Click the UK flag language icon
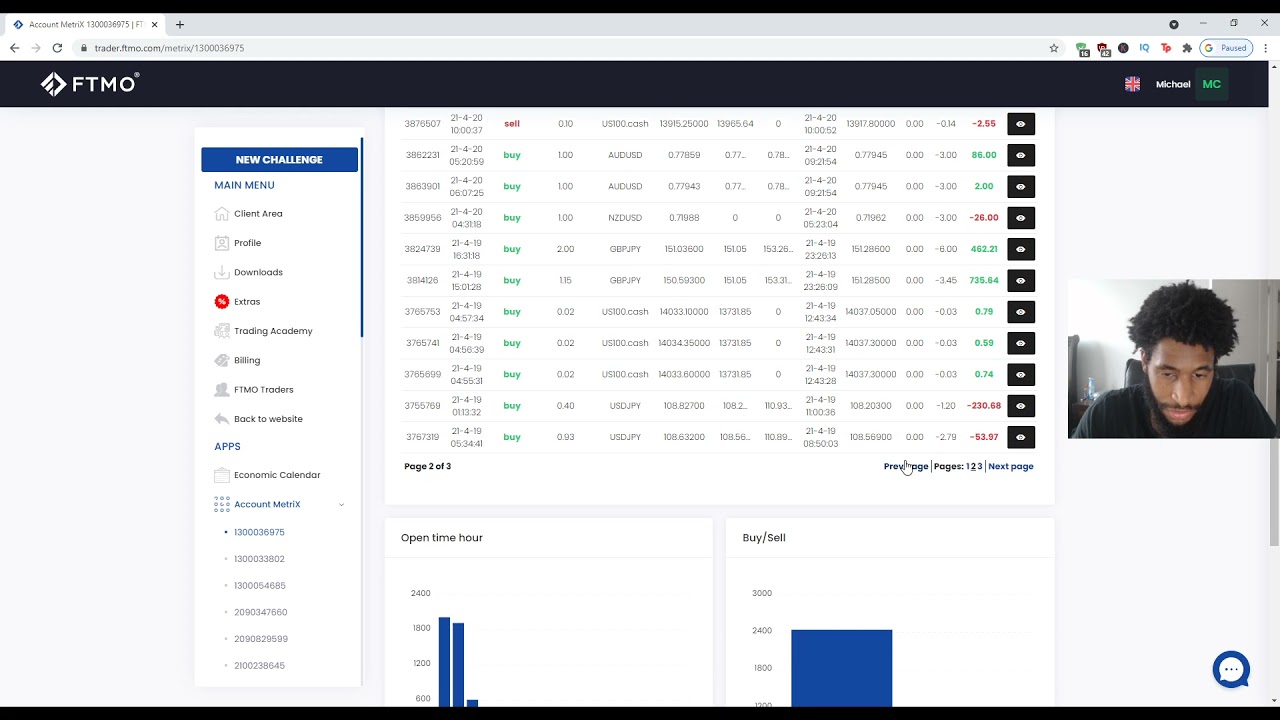This screenshot has height=720, width=1280. (1132, 84)
